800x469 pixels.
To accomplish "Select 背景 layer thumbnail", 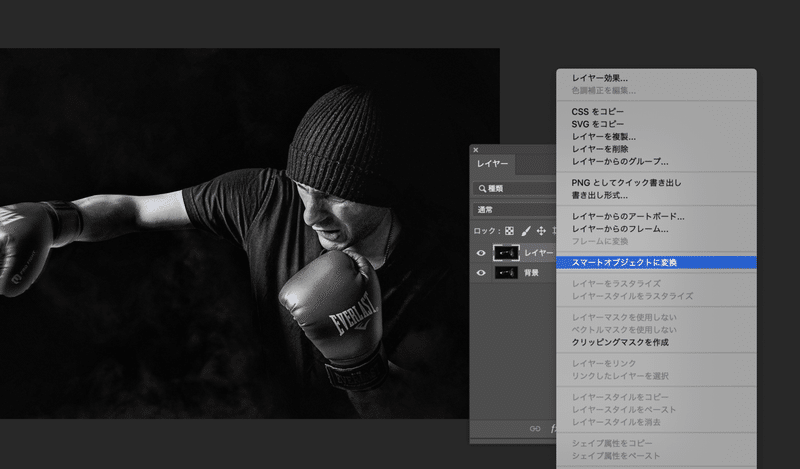I will (x=506, y=273).
